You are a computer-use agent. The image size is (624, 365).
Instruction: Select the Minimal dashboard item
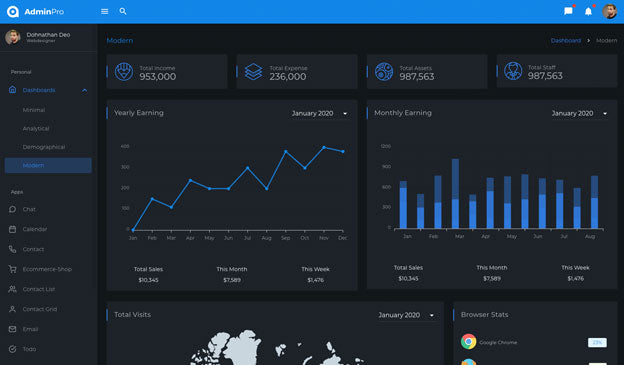[34, 110]
